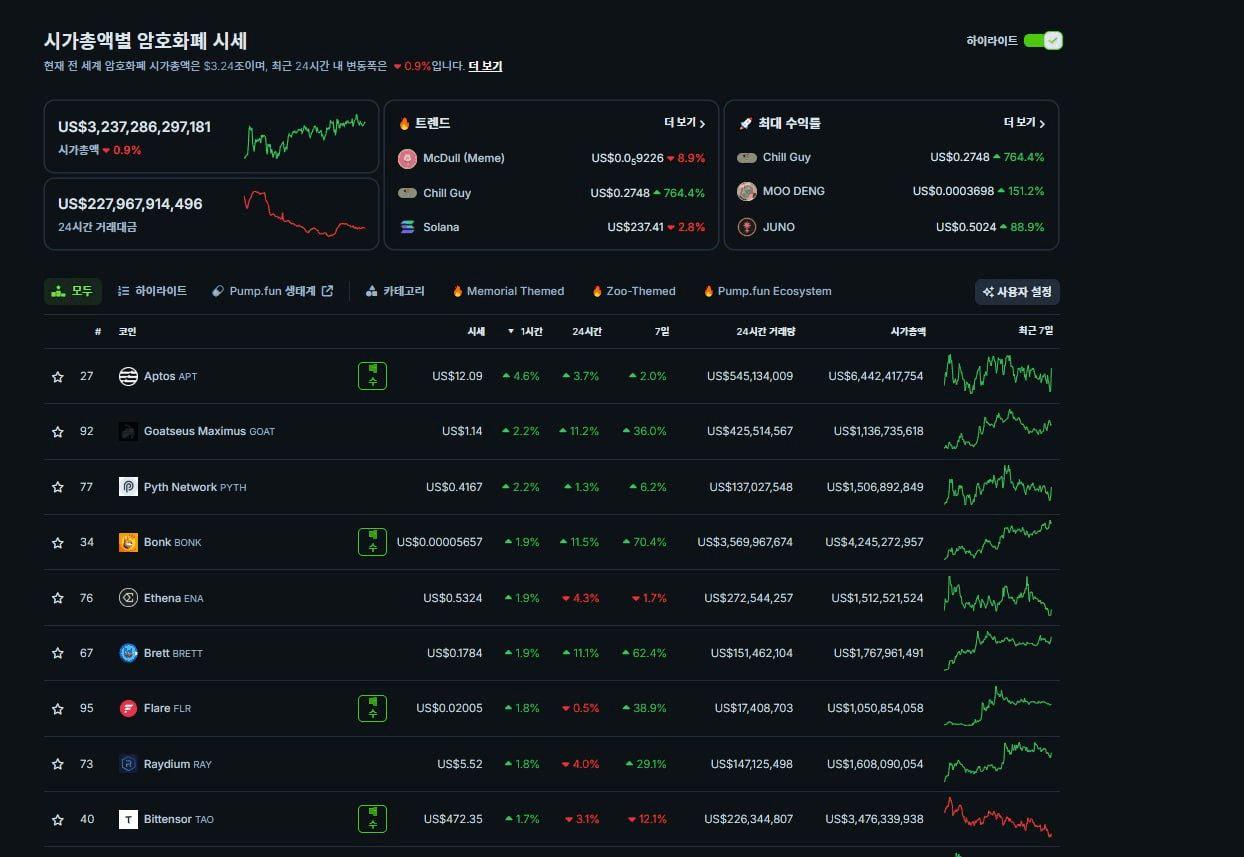Viewport: 1244px width, 857px height.
Task: Sort by the 1시간 column header
Action: click(x=525, y=331)
